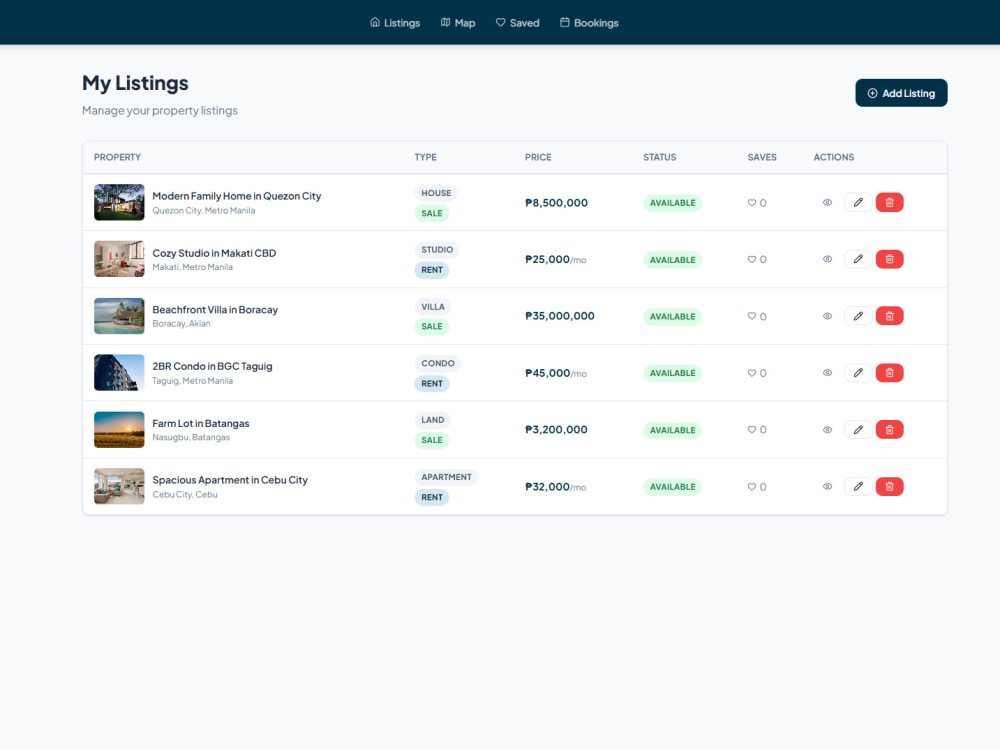Viewport: 1000px width, 750px height.
Task: Click the STUDIO type badge
Action: click(x=437, y=250)
